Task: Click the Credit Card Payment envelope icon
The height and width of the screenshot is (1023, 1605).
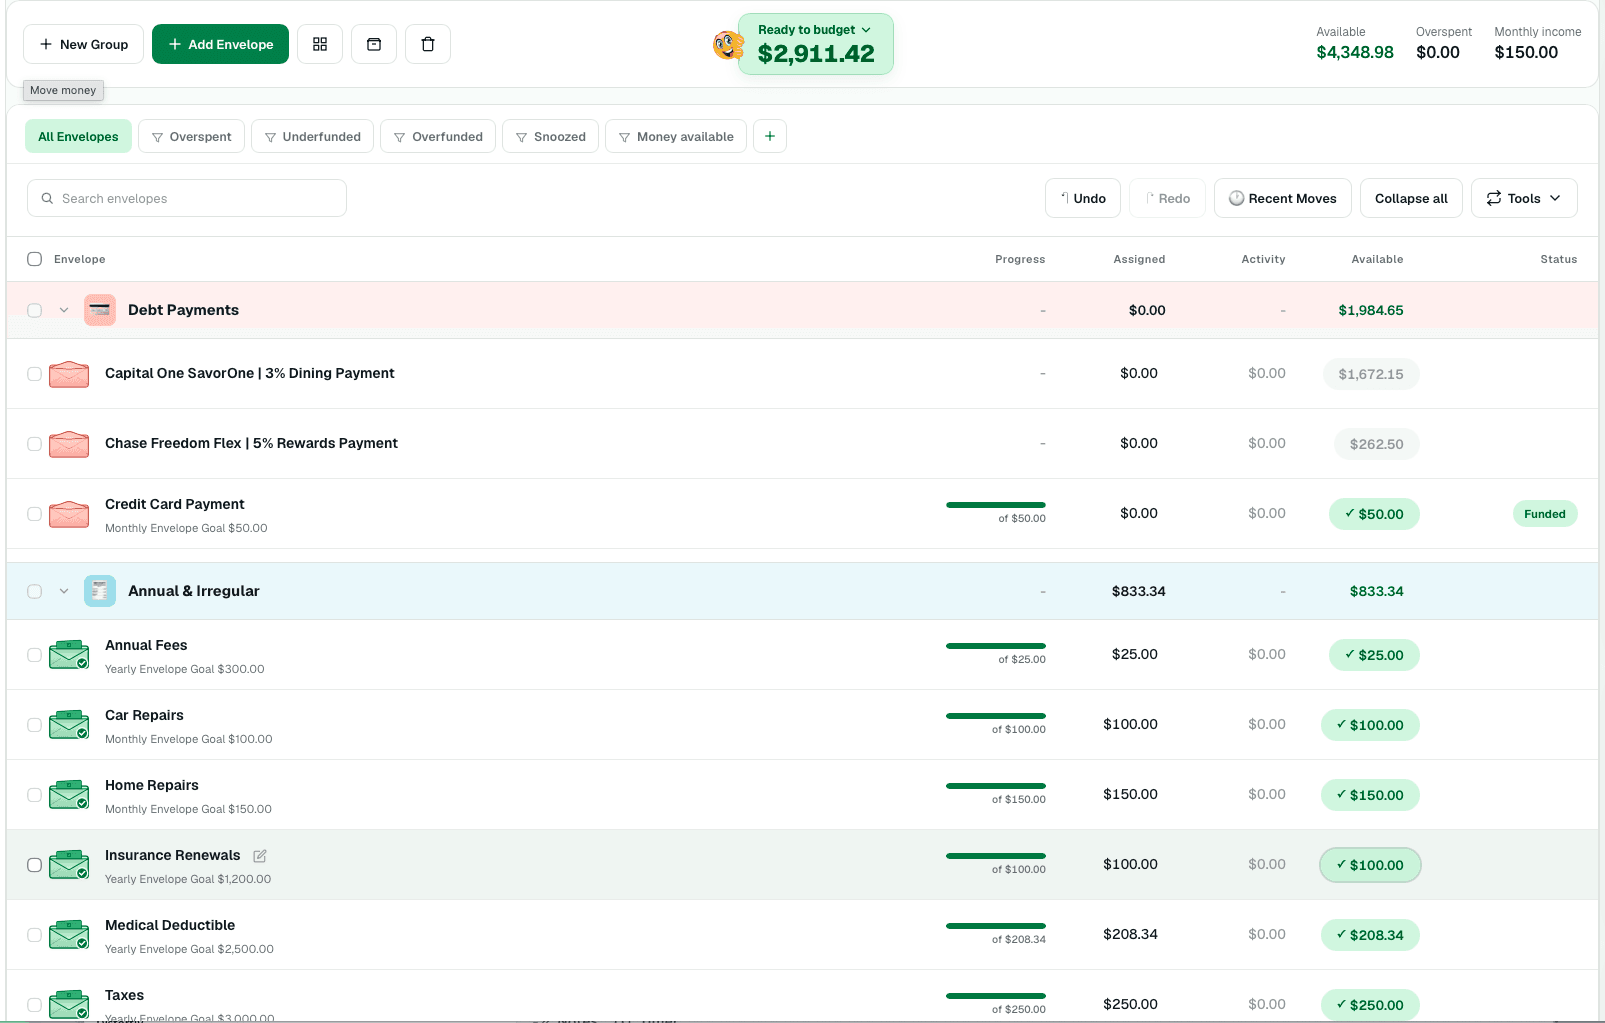Action: pos(69,514)
